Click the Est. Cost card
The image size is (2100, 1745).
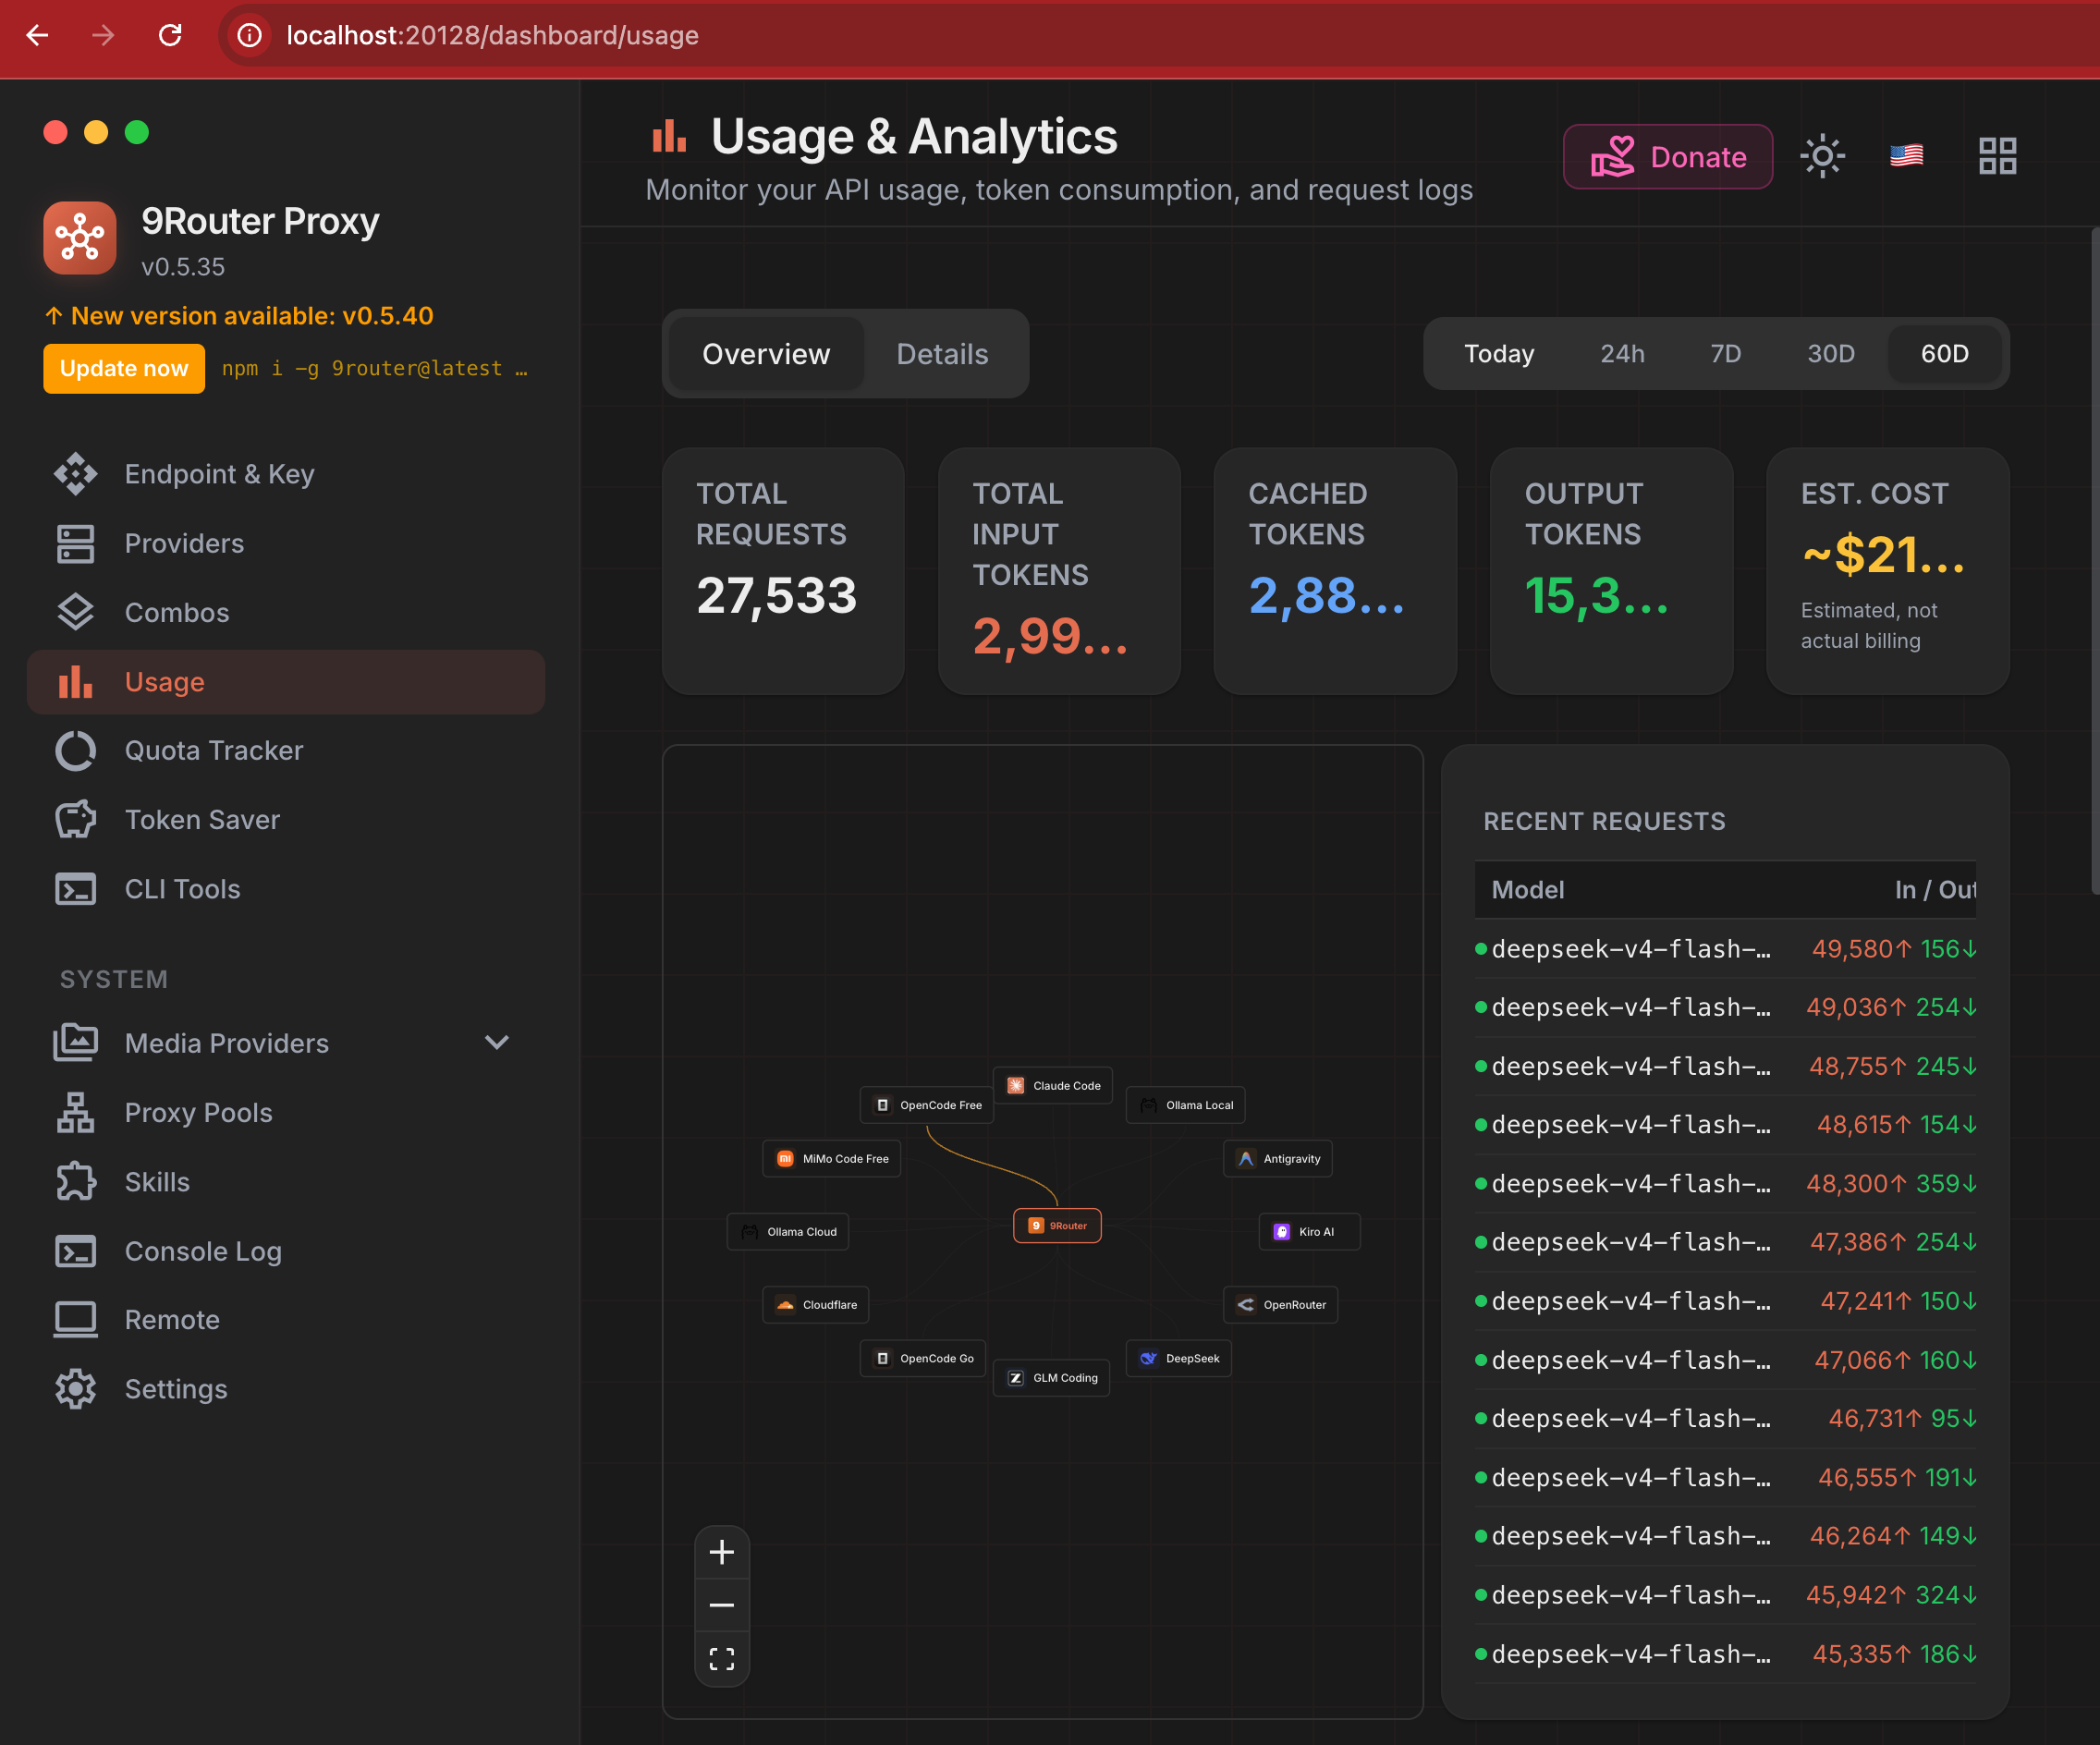1888,571
